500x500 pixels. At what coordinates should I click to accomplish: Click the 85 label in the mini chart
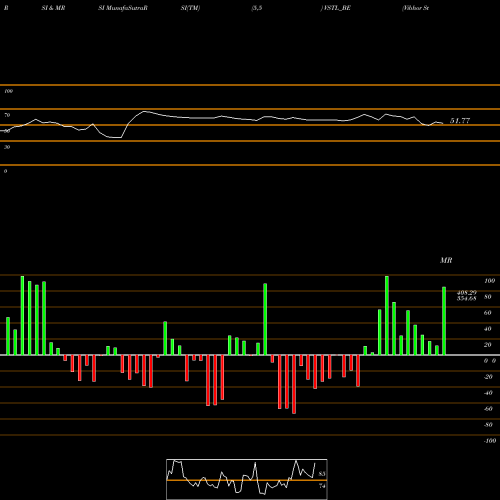(x=322, y=474)
